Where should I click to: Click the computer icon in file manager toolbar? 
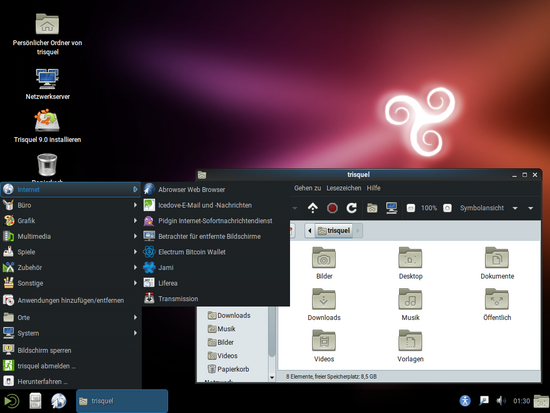click(391, 208)
